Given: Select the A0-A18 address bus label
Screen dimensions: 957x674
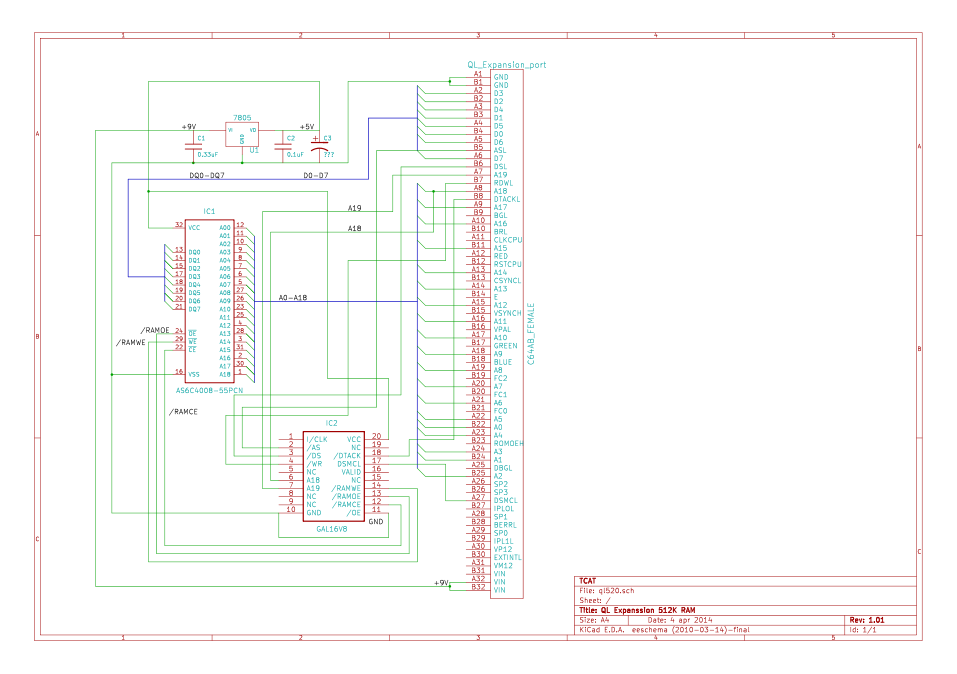Looking at the screenshot, I should pos(292,297).
